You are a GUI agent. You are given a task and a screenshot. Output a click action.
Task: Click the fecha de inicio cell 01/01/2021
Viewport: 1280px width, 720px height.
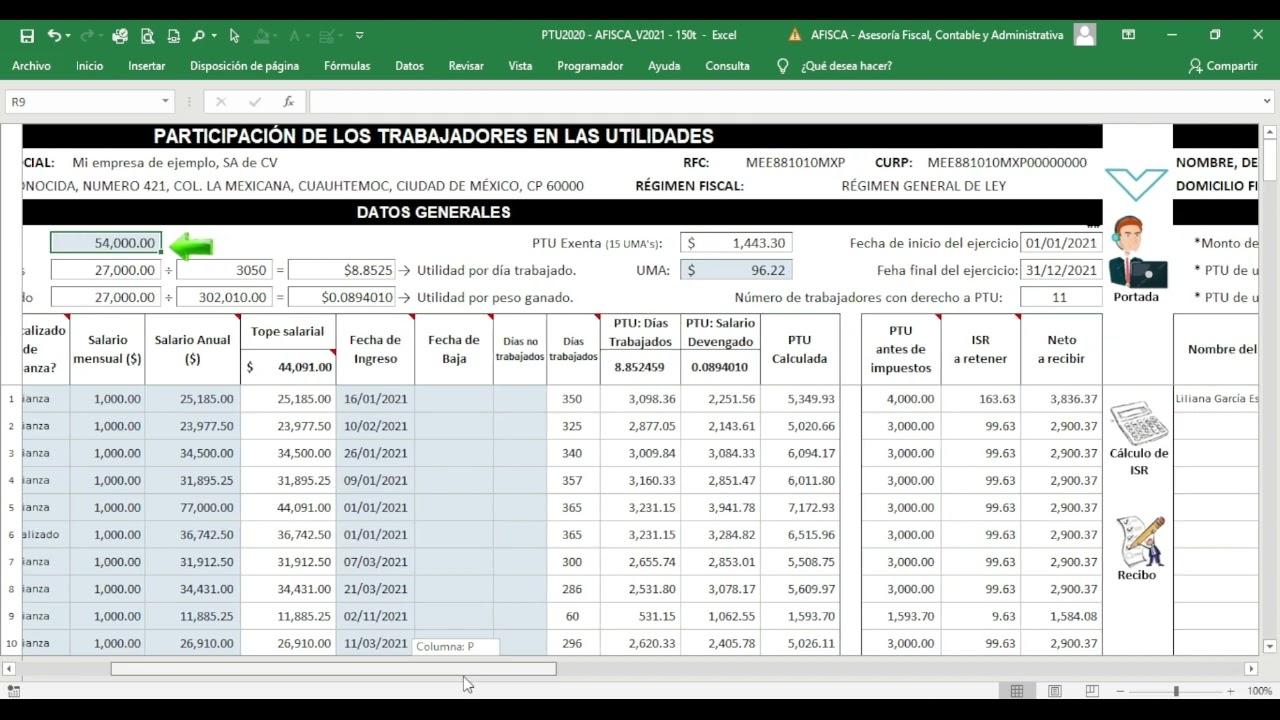(x=1061, y=243)
